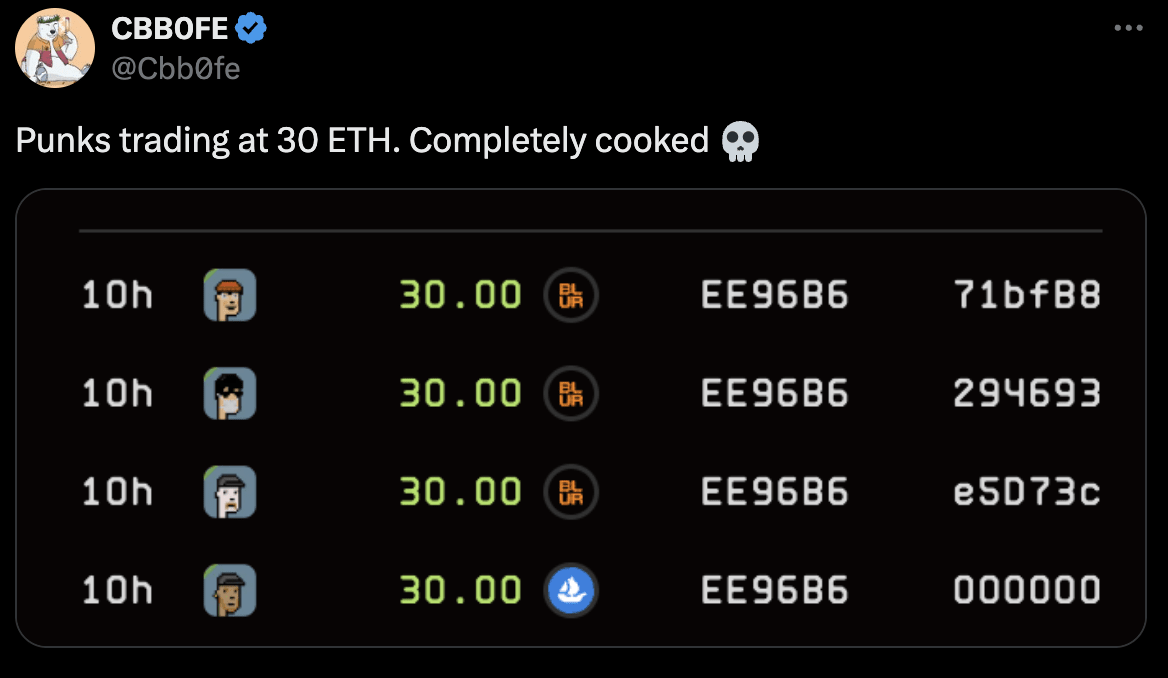Click the 30.00 price on the fourth row
The width and height of the screenshot is (1168, 678).
point(460,591)
